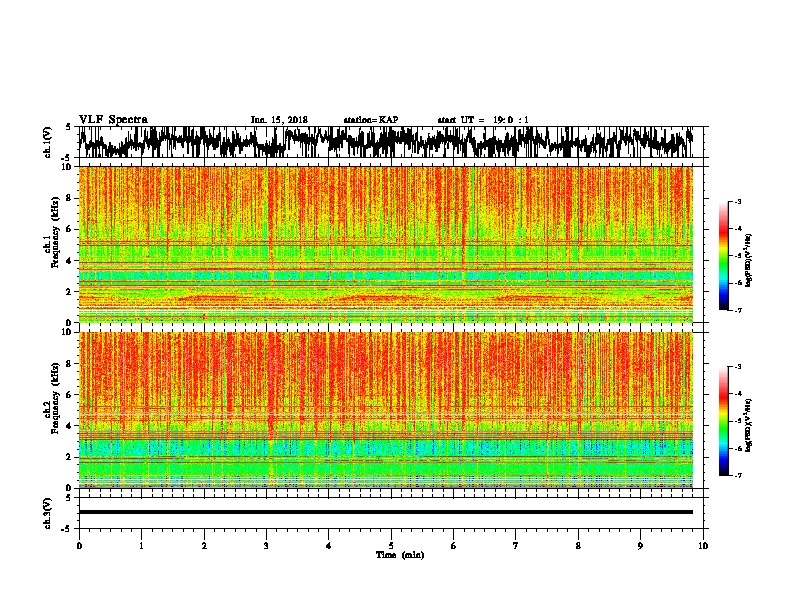Click the "2" kHz tick on ch.2 axis
This screenshot has width=792, height=612.
point(70,457)
